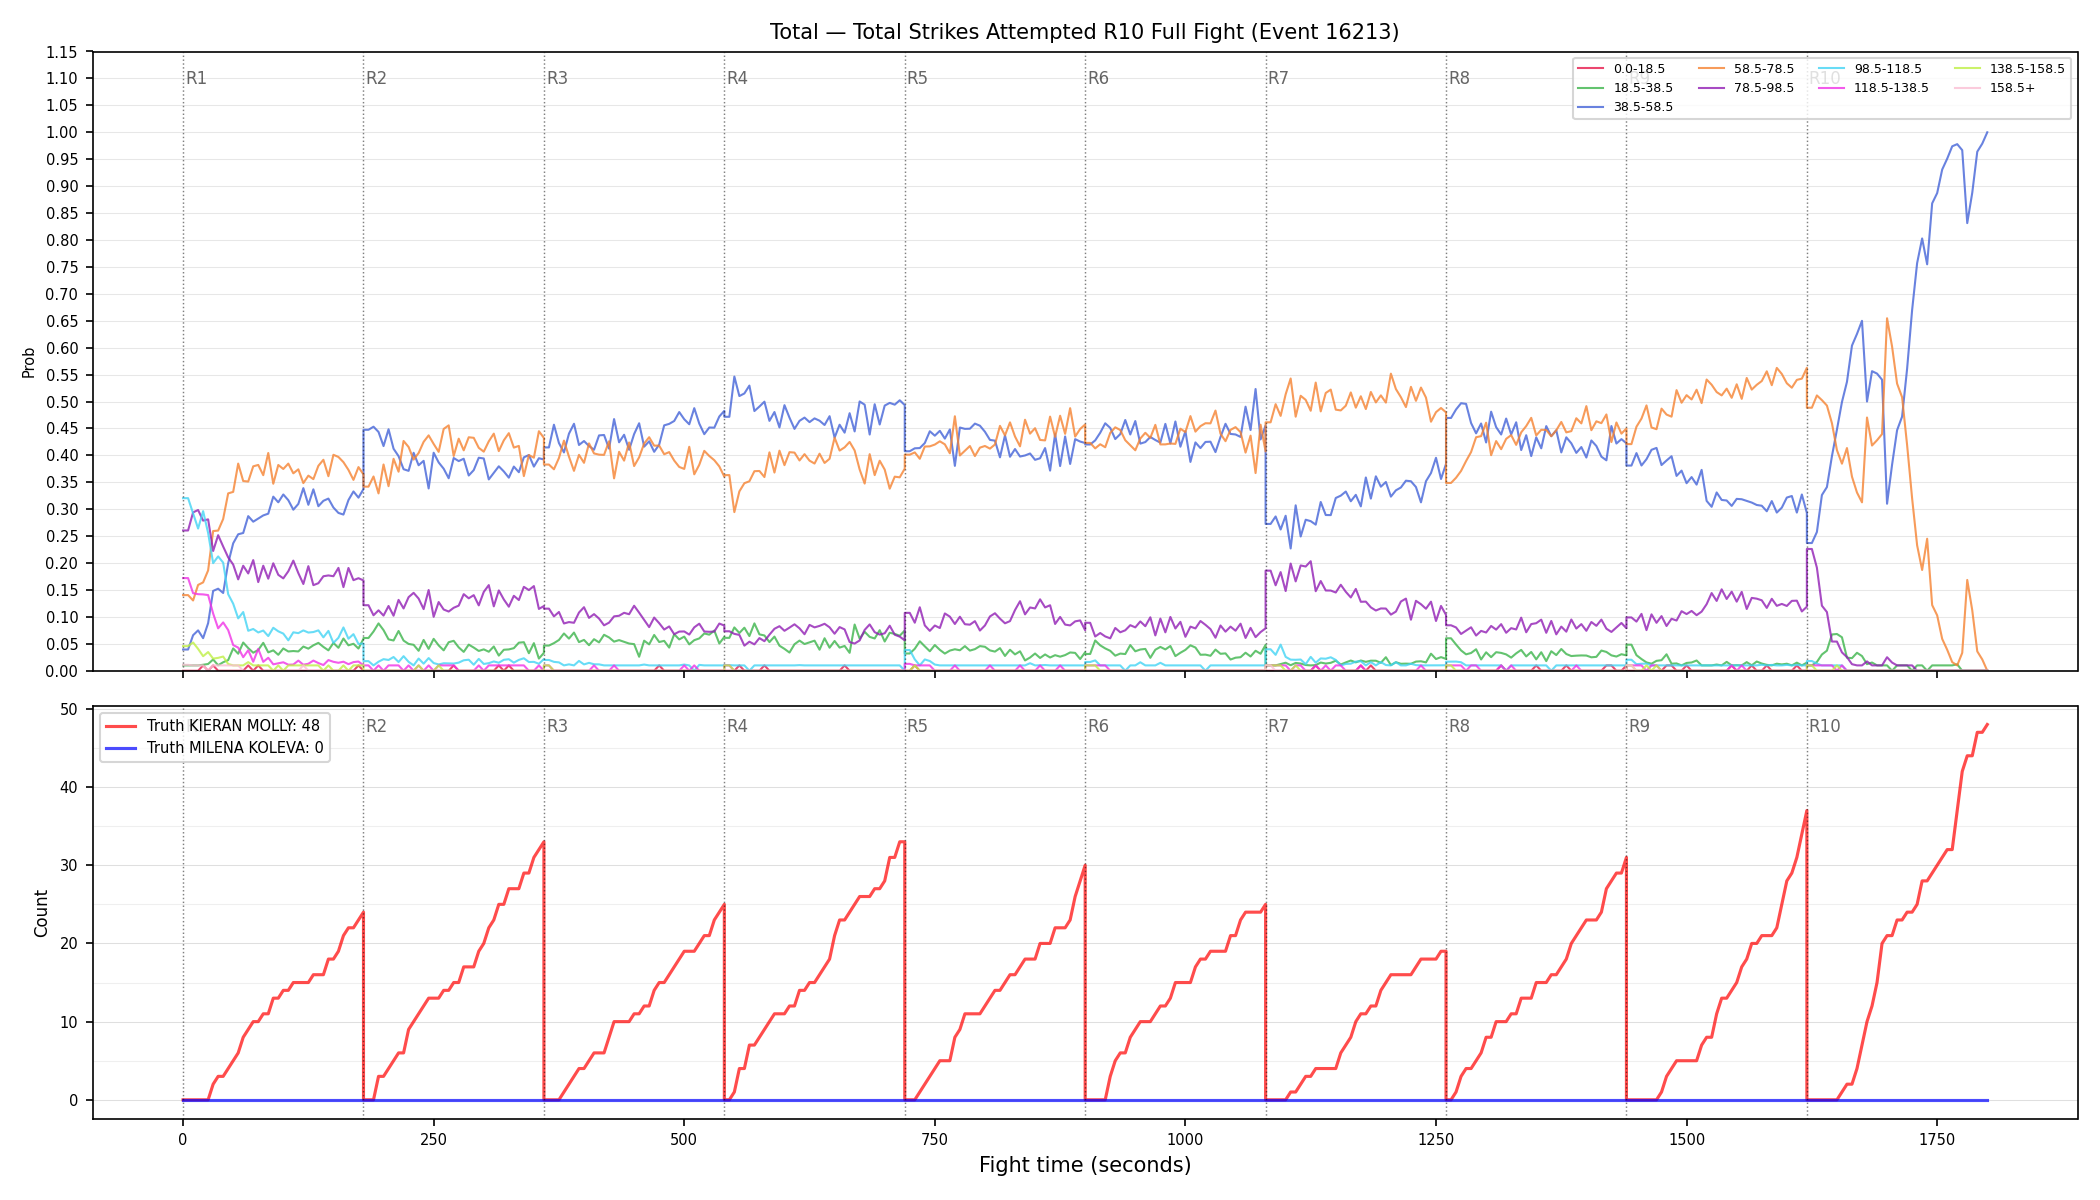Click the R2 round label in Count chart

[x=376, y=726]
